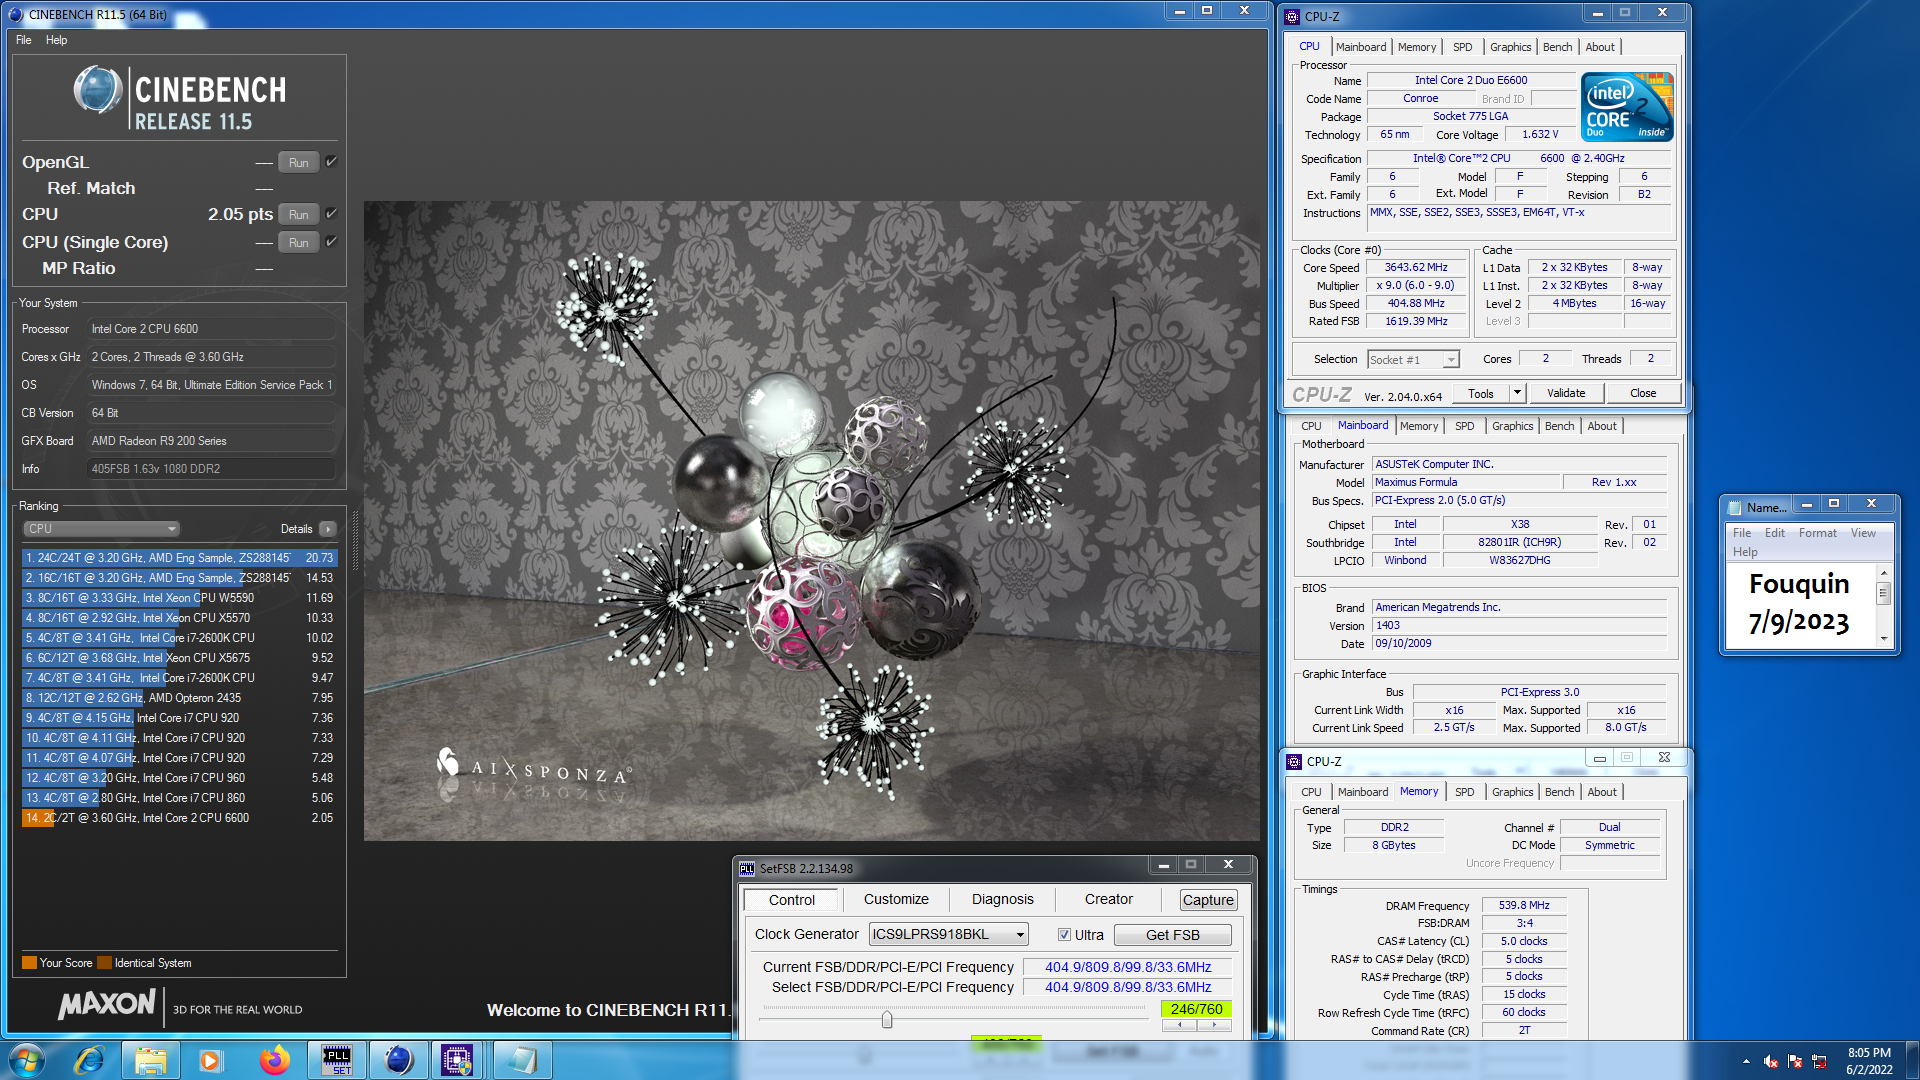The height and width of the screenshot is (1080, 1920).
Task: Open the Bench tab in top CPU-Z
Action: pyautogui.click(x=1556, y=47)
